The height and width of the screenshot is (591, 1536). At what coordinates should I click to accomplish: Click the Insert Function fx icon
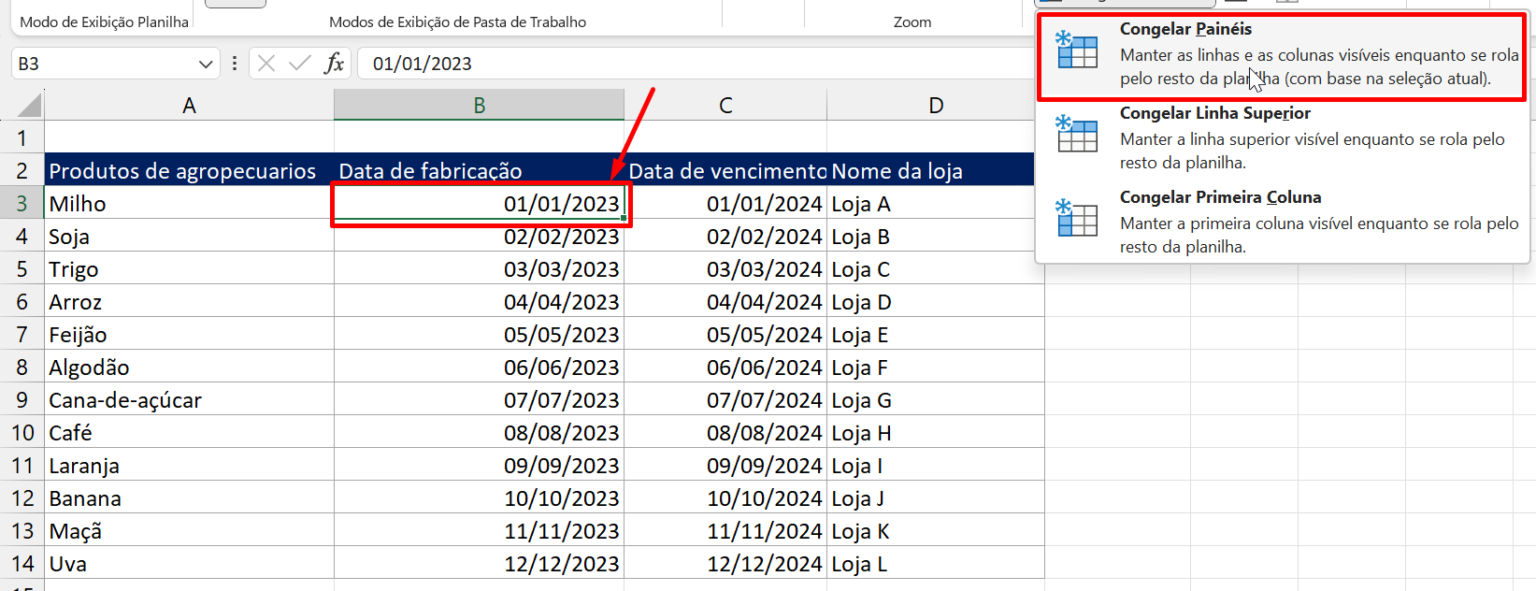tap(335, 62)
